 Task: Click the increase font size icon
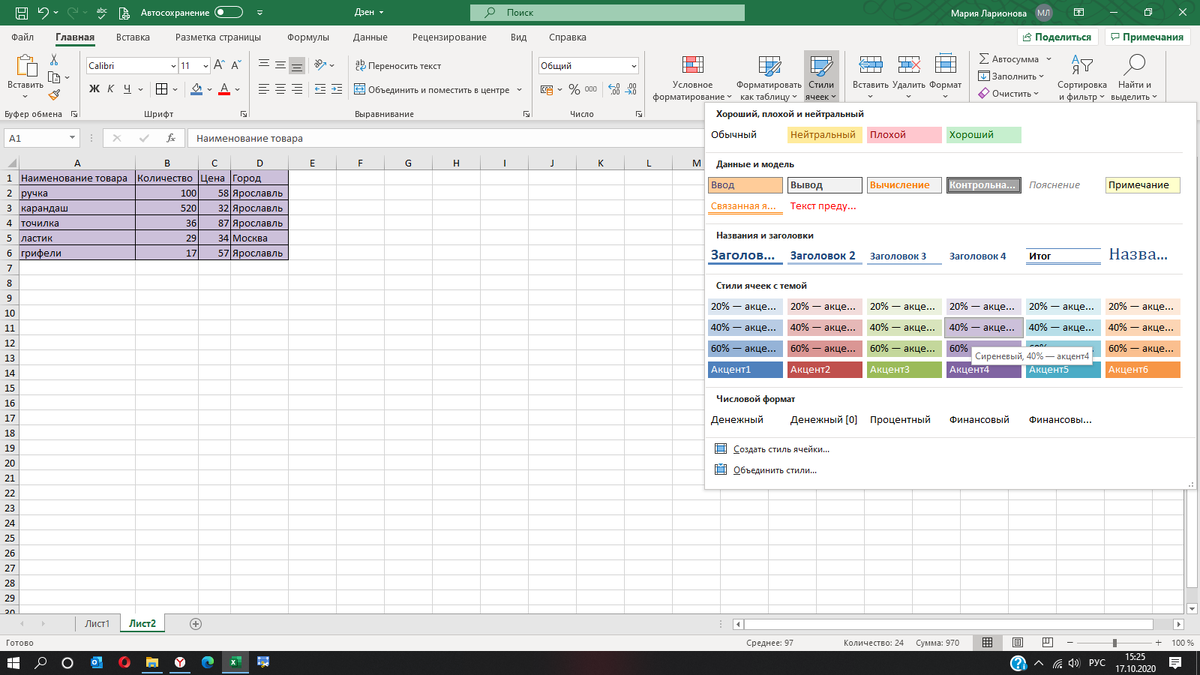point(219,65)
